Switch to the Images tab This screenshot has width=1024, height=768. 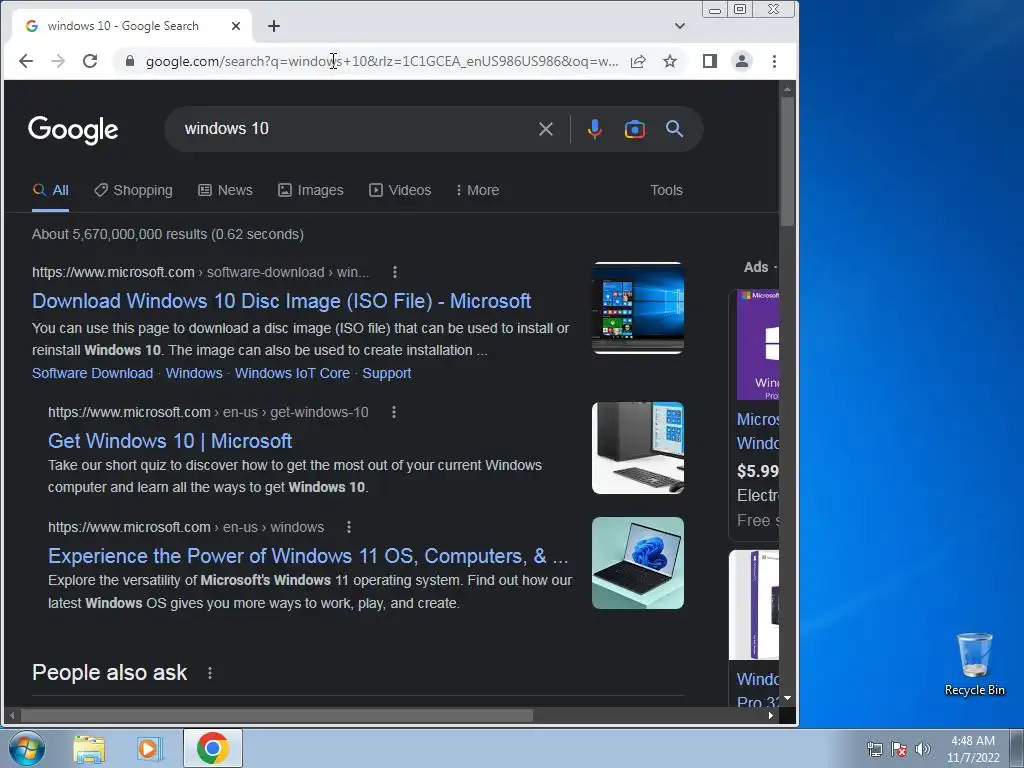pyautogui.click(x=311, y=190)
